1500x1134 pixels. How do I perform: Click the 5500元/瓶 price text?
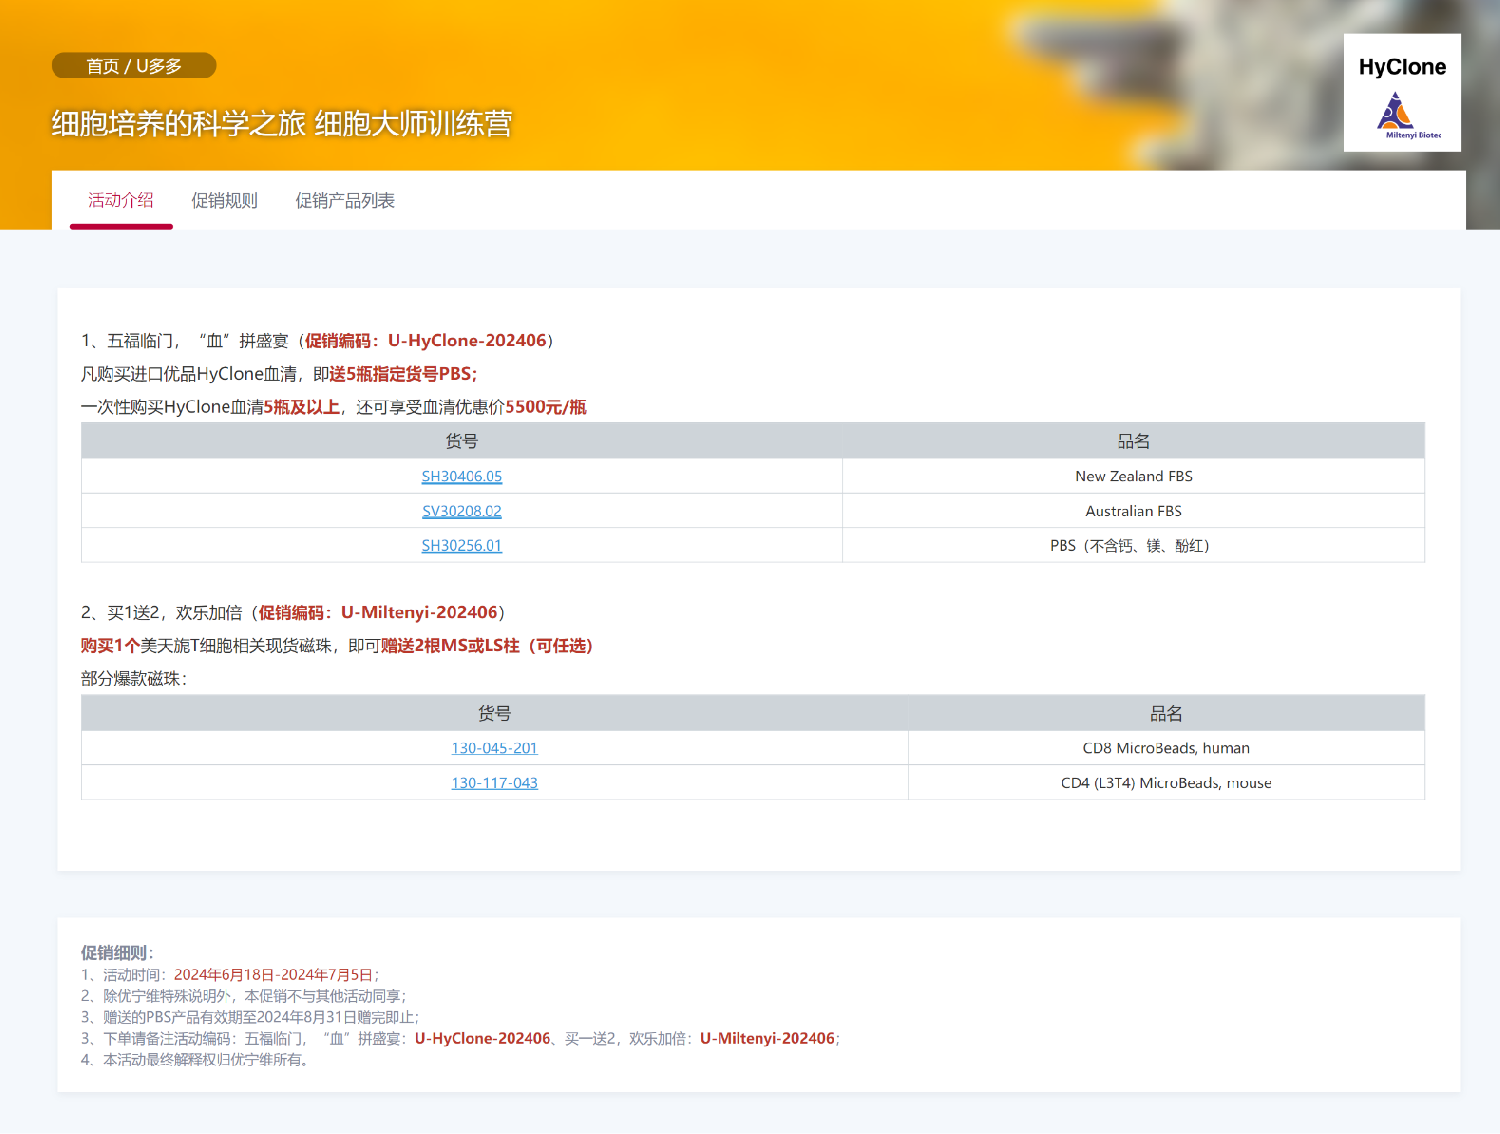click(x=546, y=407)
